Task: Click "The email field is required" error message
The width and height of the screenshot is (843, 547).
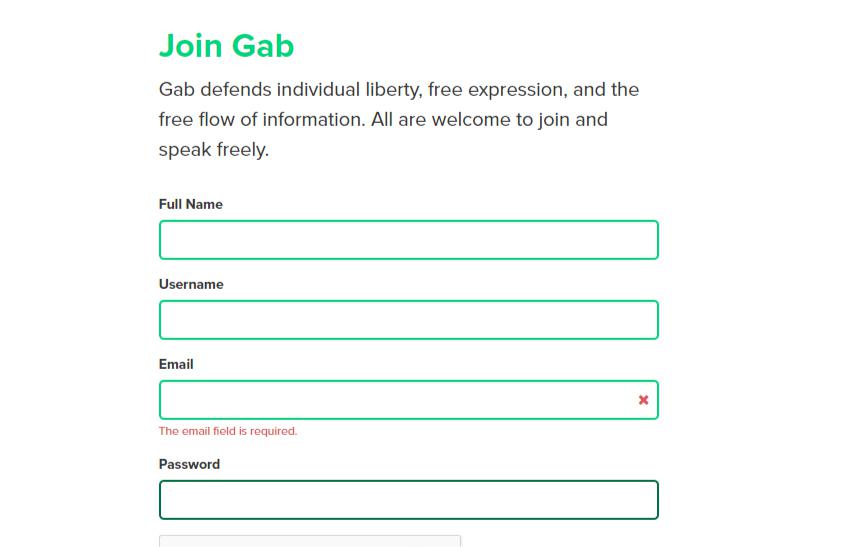Action: (228, 431)
